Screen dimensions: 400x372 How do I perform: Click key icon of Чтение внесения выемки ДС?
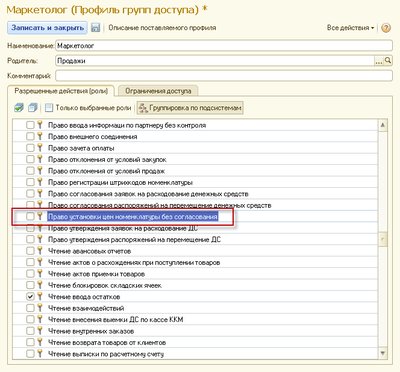click(40, 319)
